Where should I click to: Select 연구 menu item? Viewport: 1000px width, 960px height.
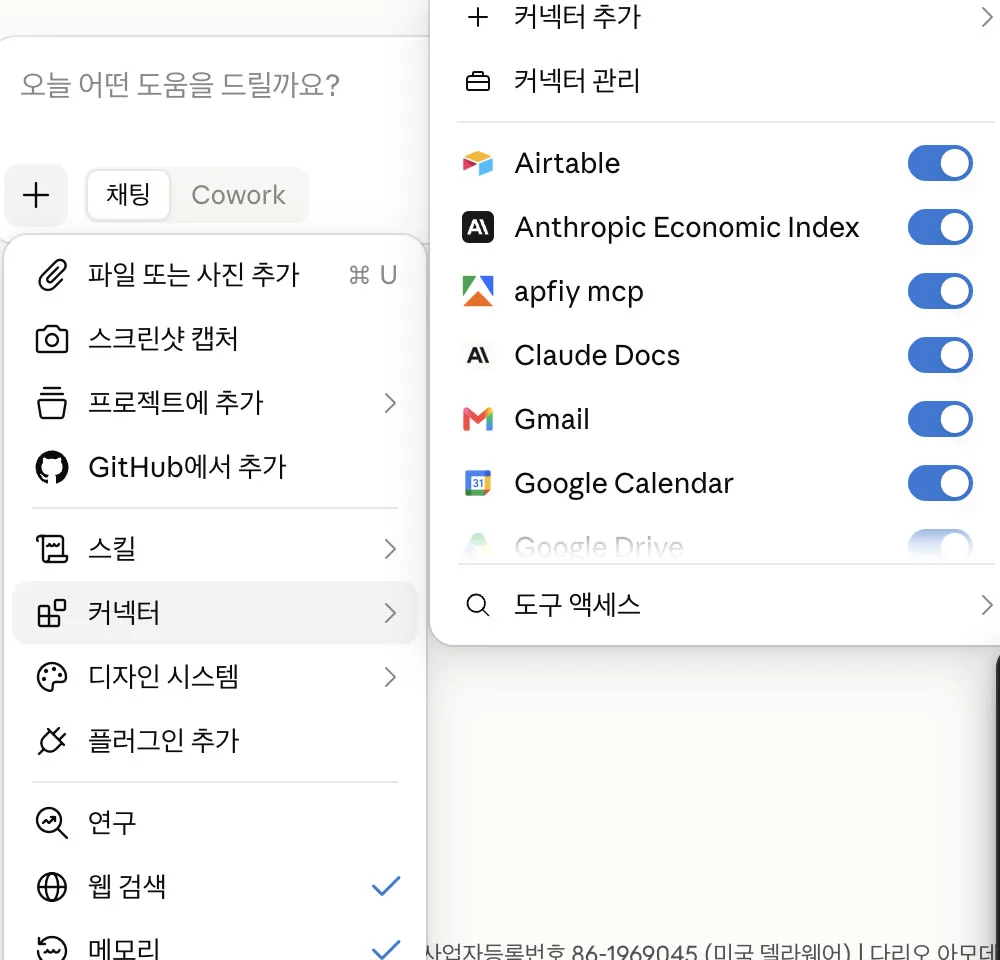pos(215,822)
